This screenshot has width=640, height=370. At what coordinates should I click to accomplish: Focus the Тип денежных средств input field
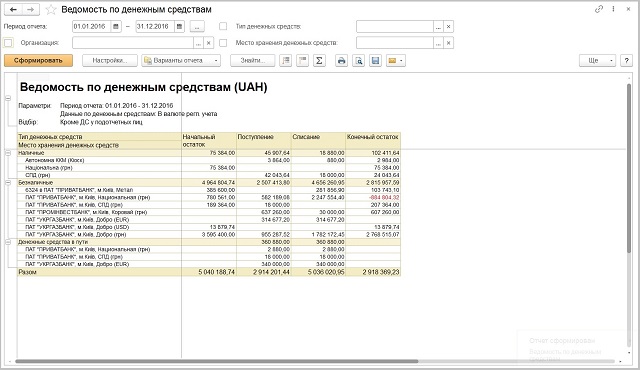[395, 27]
